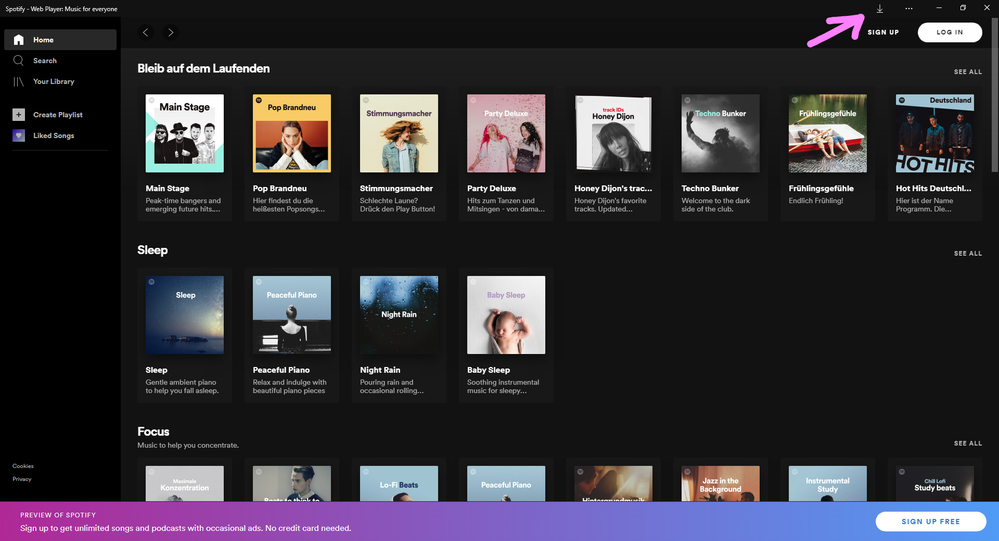Screen dimensions: 999x541
Task: Click the Home icon in sidebar
Action: click(18, 40)
